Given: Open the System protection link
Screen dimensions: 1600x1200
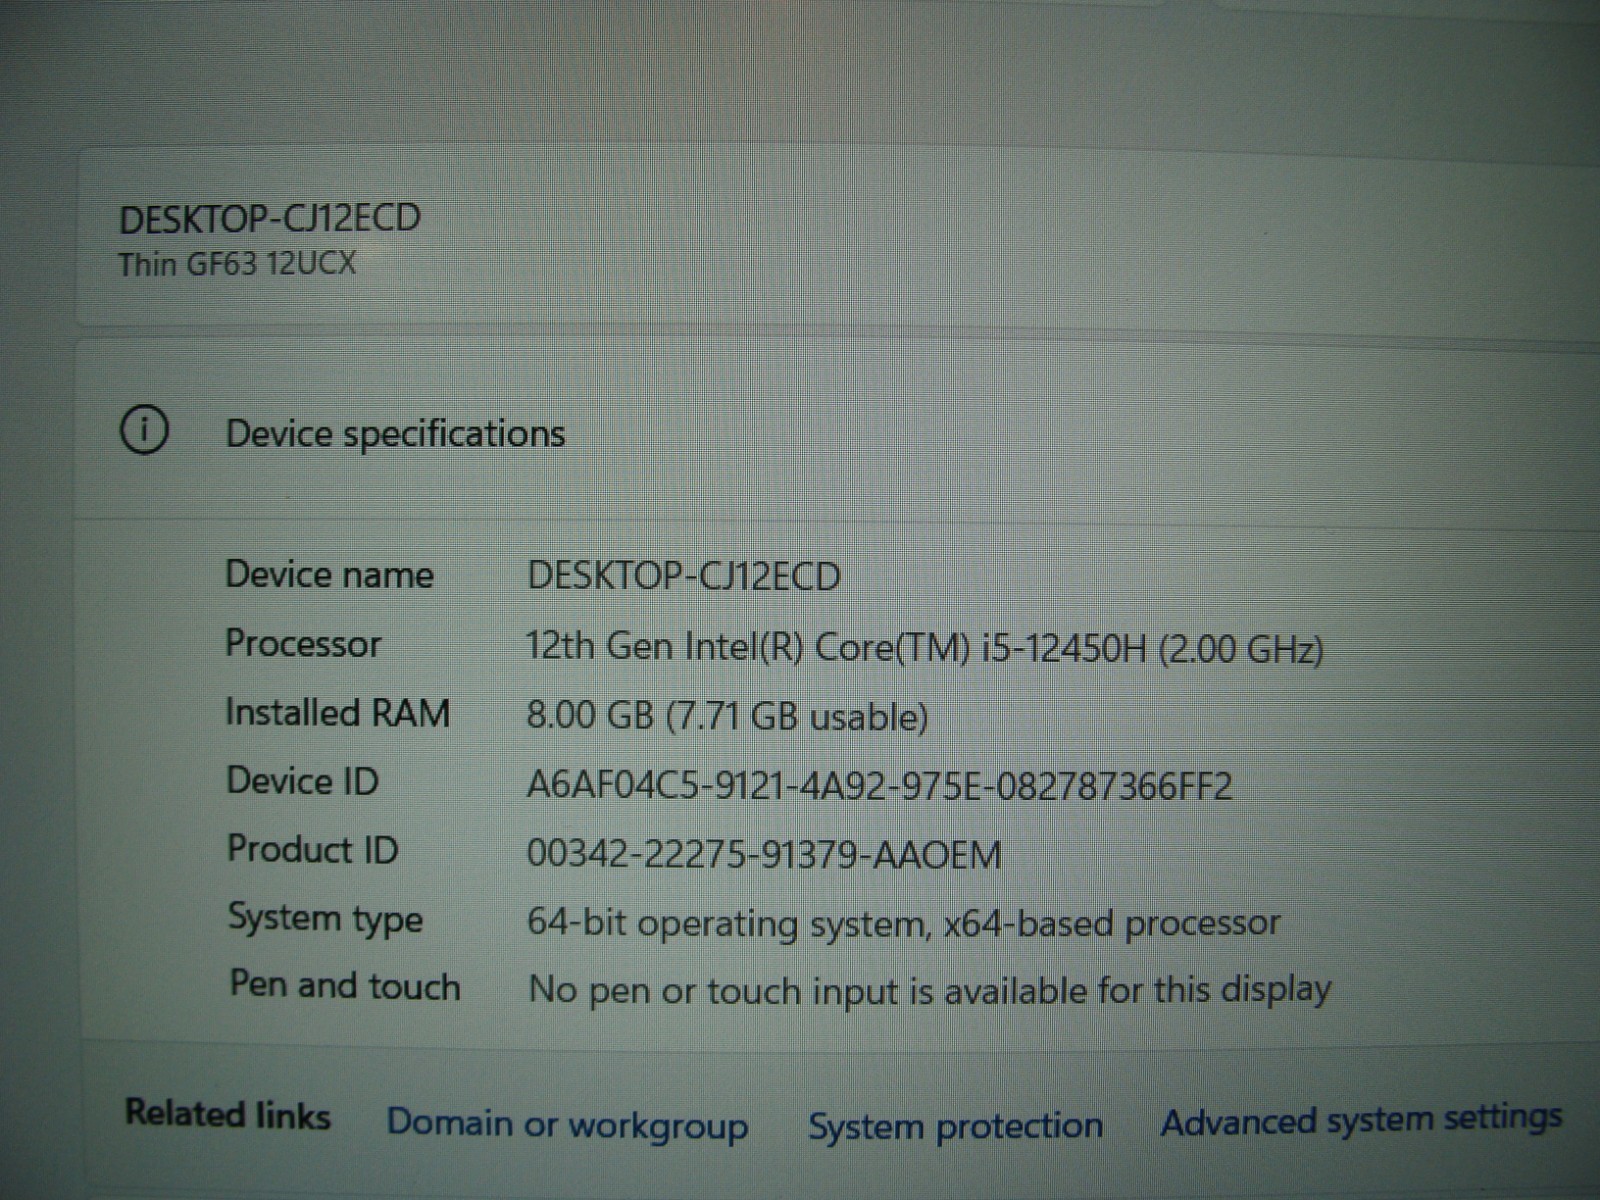Looking at the screenshot, I should [955, 1126].
